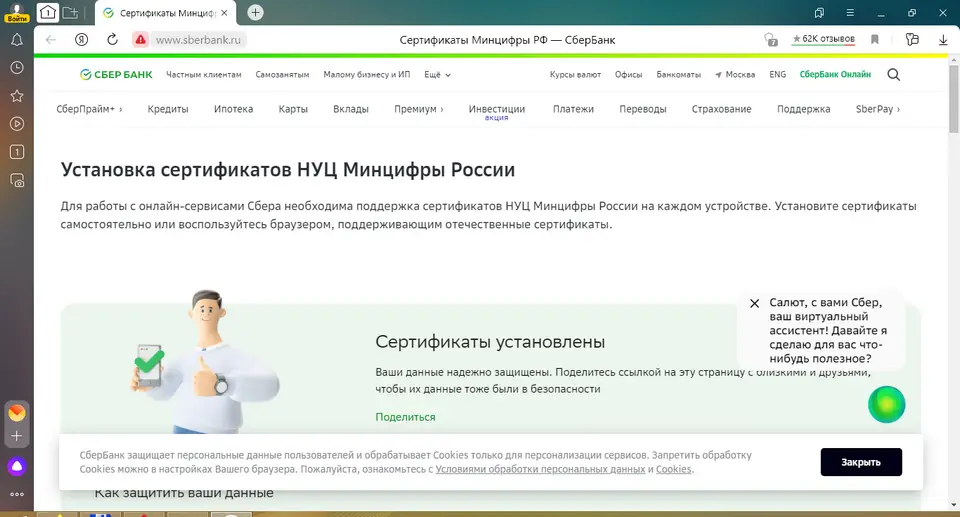960x517 pixels.
Task: Open a new browser tab
Action: click(x=255, y=12)
